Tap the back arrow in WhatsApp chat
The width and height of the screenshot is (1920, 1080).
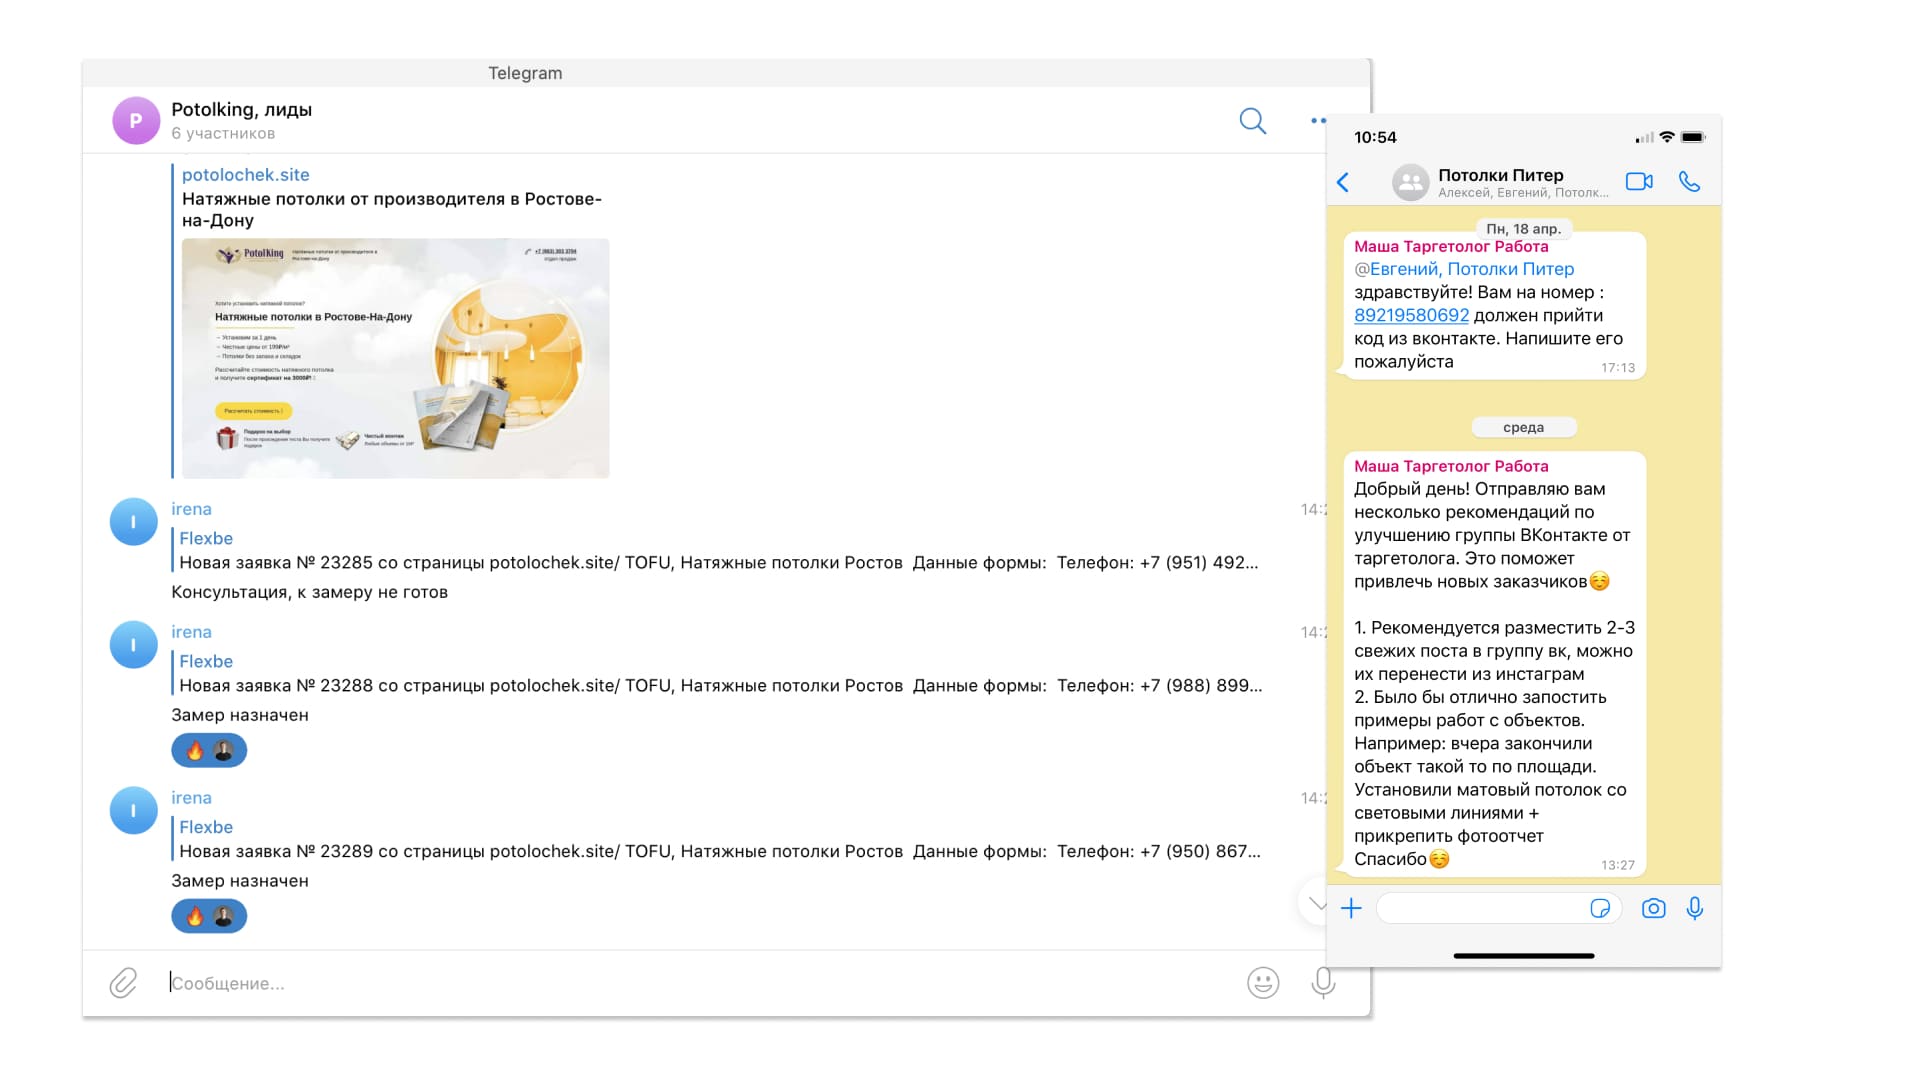click(1343, 182)
